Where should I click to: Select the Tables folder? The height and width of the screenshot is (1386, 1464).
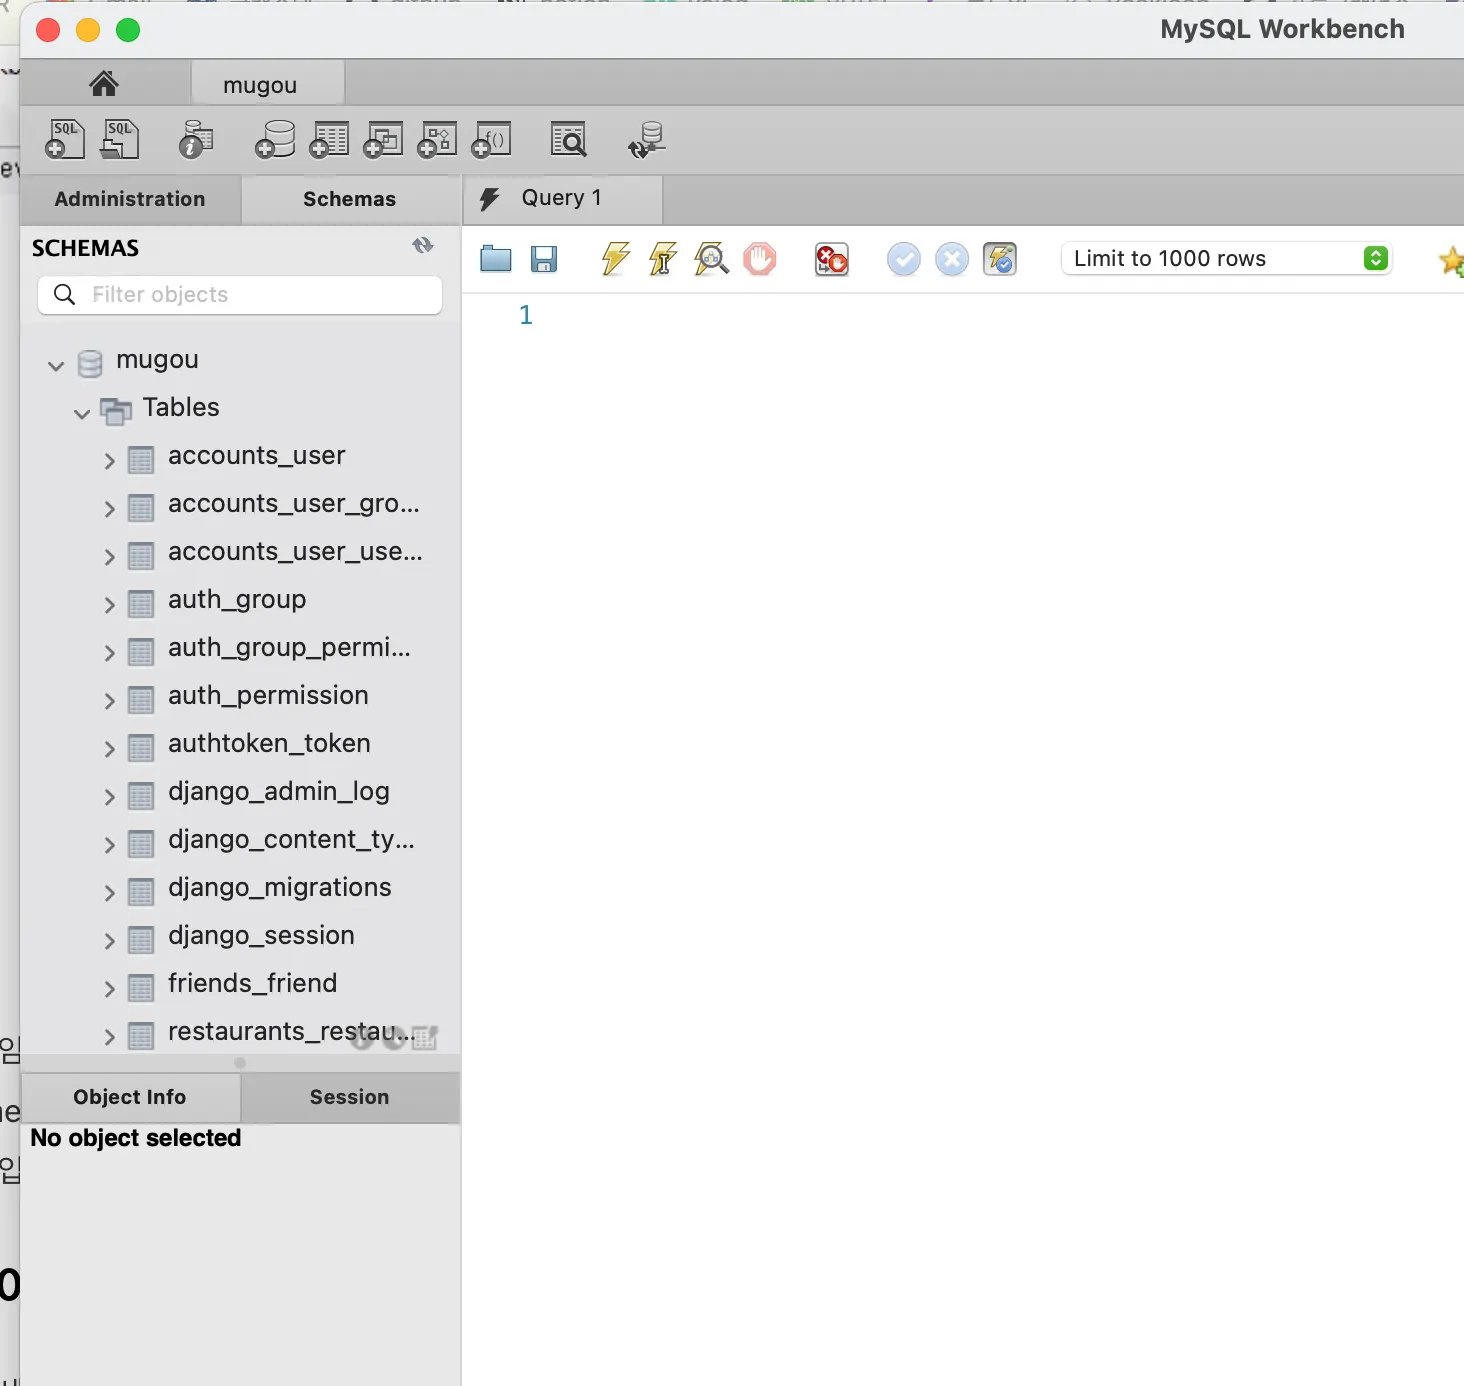tap(181, 407)
